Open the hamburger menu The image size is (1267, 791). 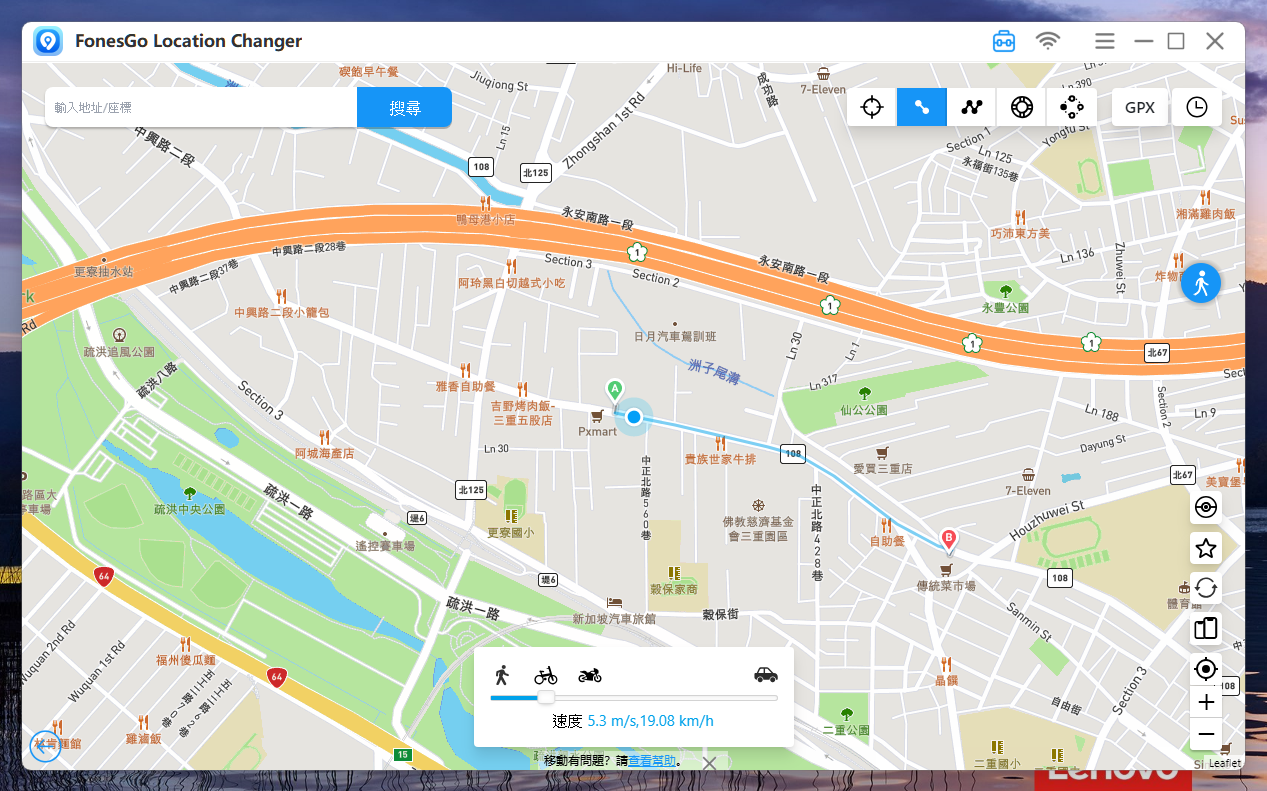pos(1104,41)
